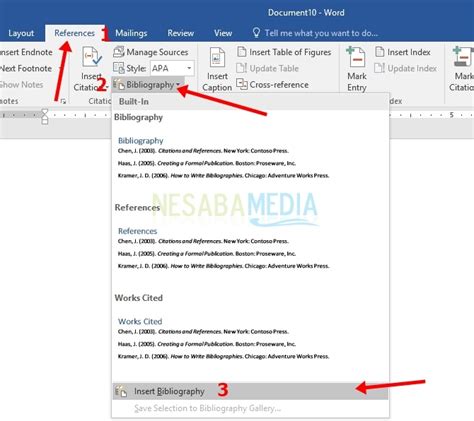Click Insert Table of Figures label
474x421 pixels.
tap(290, 52)
